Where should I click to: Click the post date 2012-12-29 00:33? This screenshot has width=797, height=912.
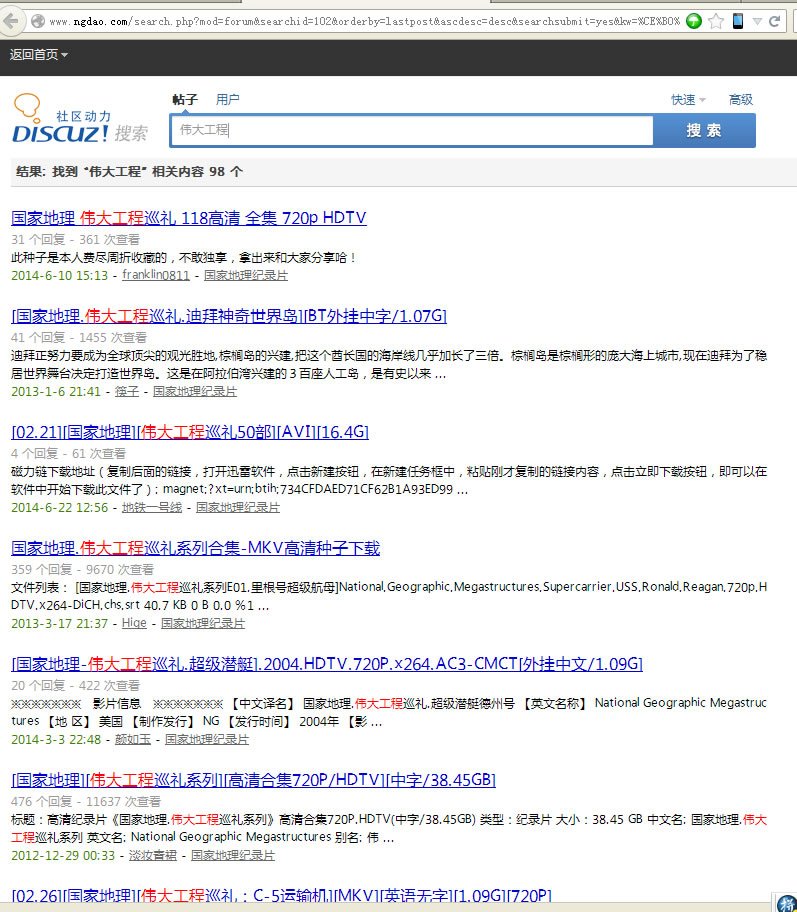(x=63, y=855)
